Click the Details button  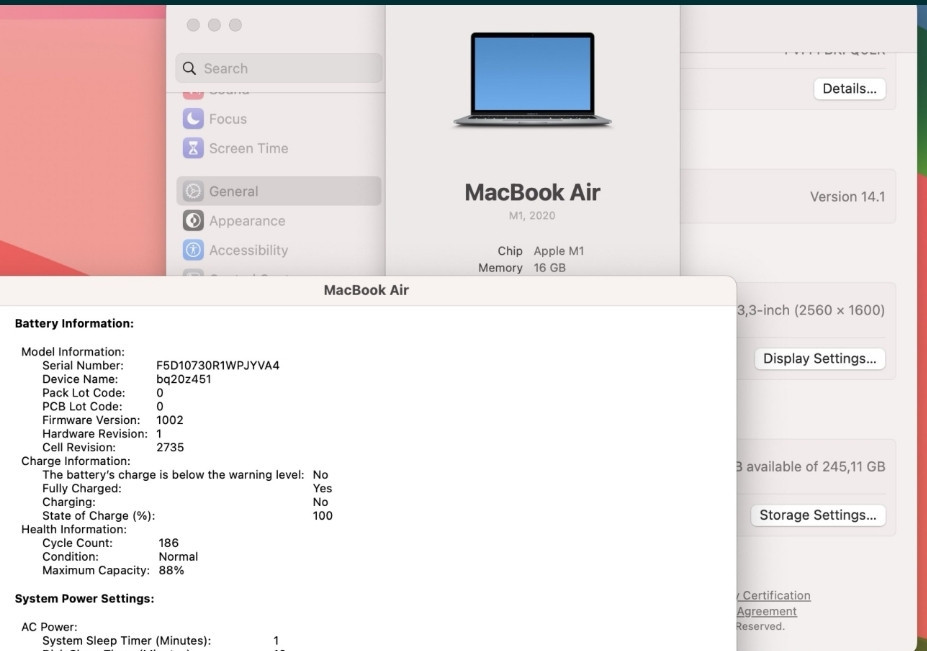pos(849,88)
